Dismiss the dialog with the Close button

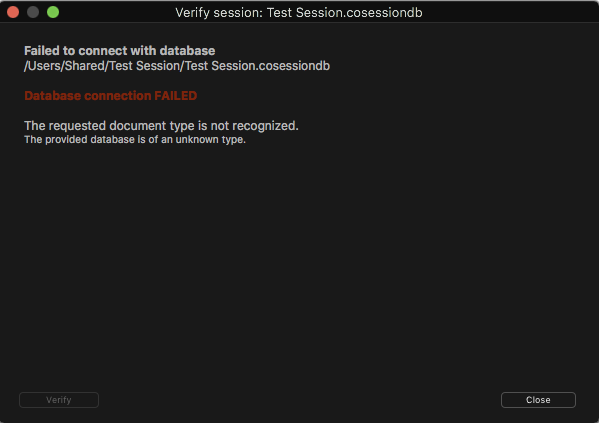click(x=538, y=400)
